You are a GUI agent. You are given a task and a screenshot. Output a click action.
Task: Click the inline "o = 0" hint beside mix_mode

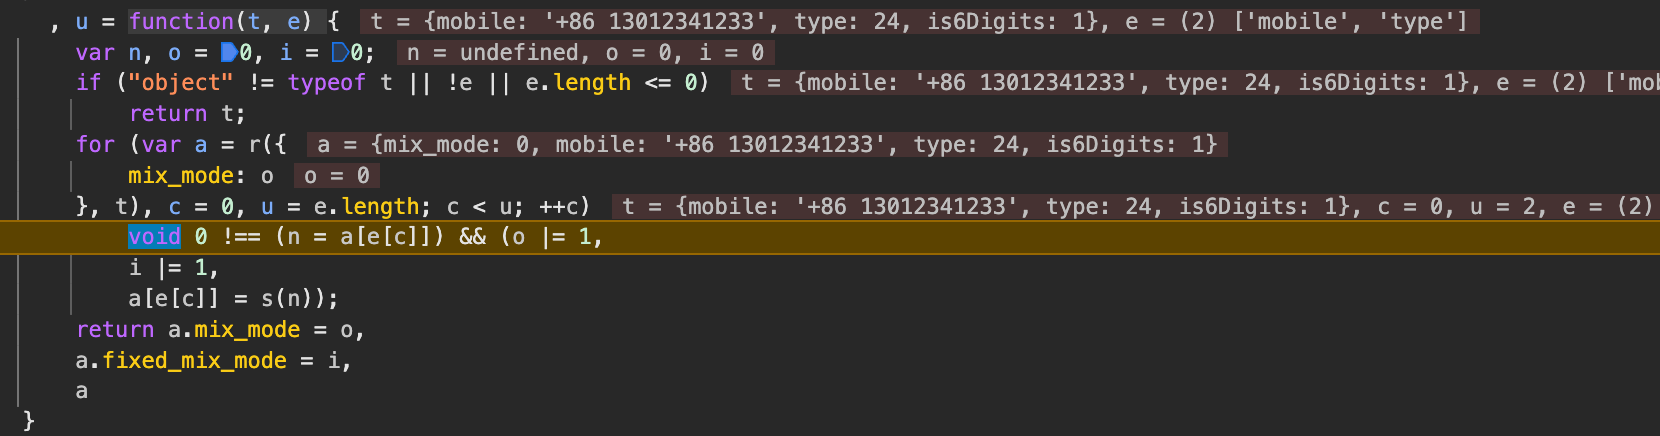click(x=337, y=176)
